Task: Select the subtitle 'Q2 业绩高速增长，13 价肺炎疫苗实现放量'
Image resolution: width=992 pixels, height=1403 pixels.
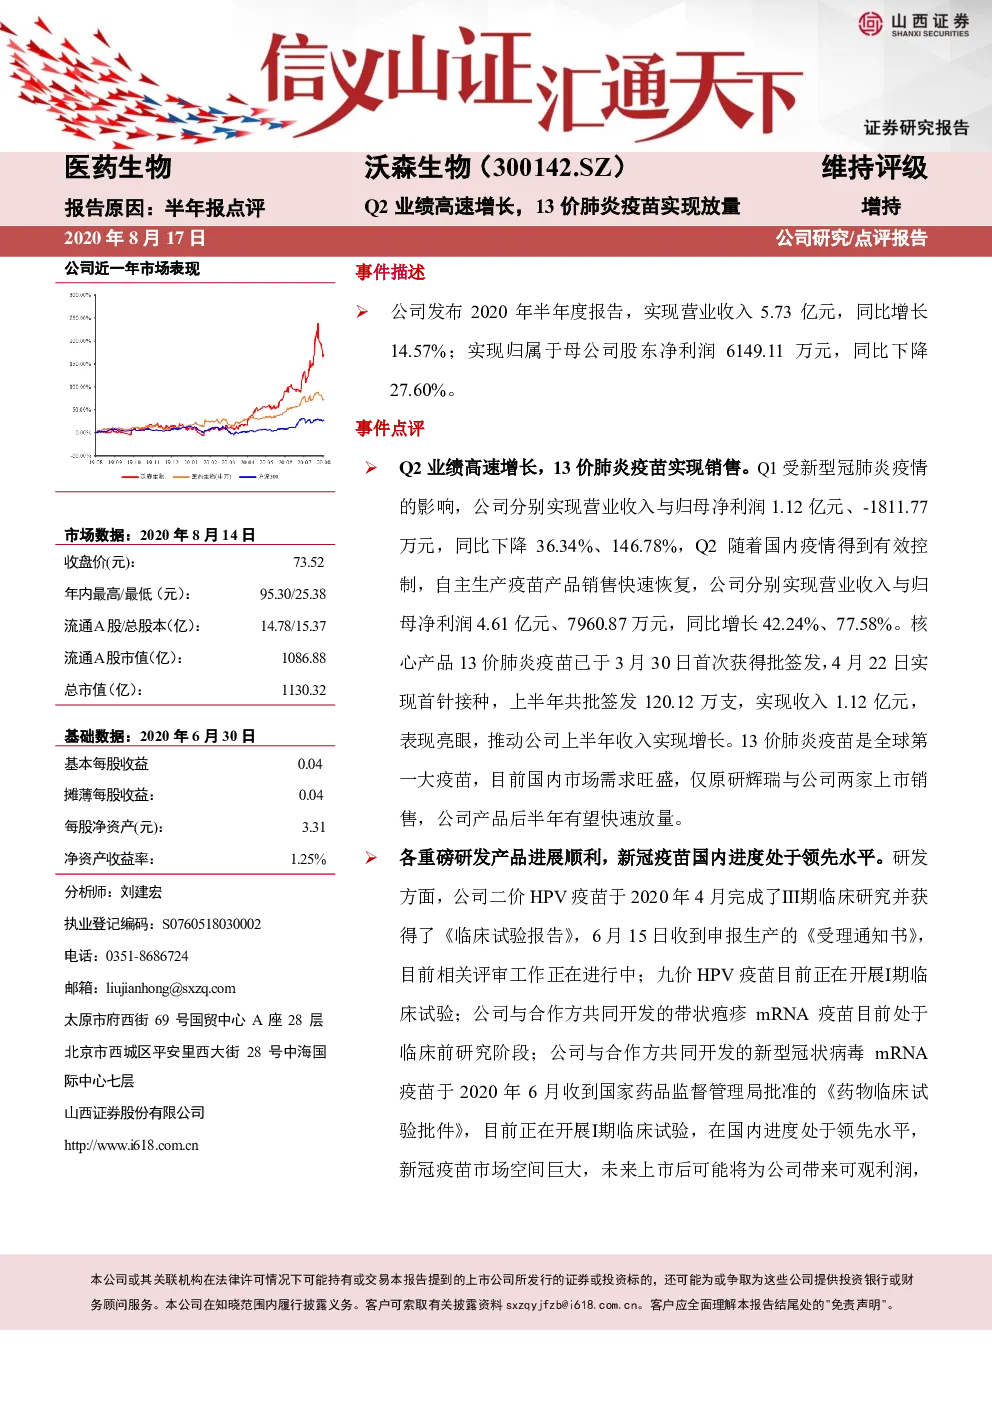Action: point(552,206)
